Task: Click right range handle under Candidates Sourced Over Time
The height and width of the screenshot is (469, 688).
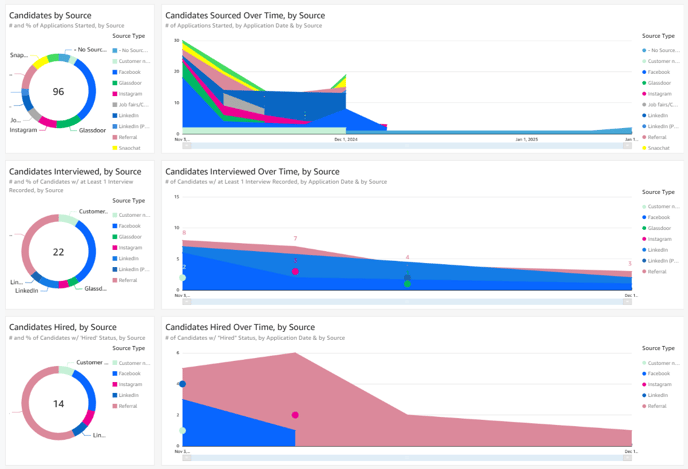Action: [x=627, y=145]
